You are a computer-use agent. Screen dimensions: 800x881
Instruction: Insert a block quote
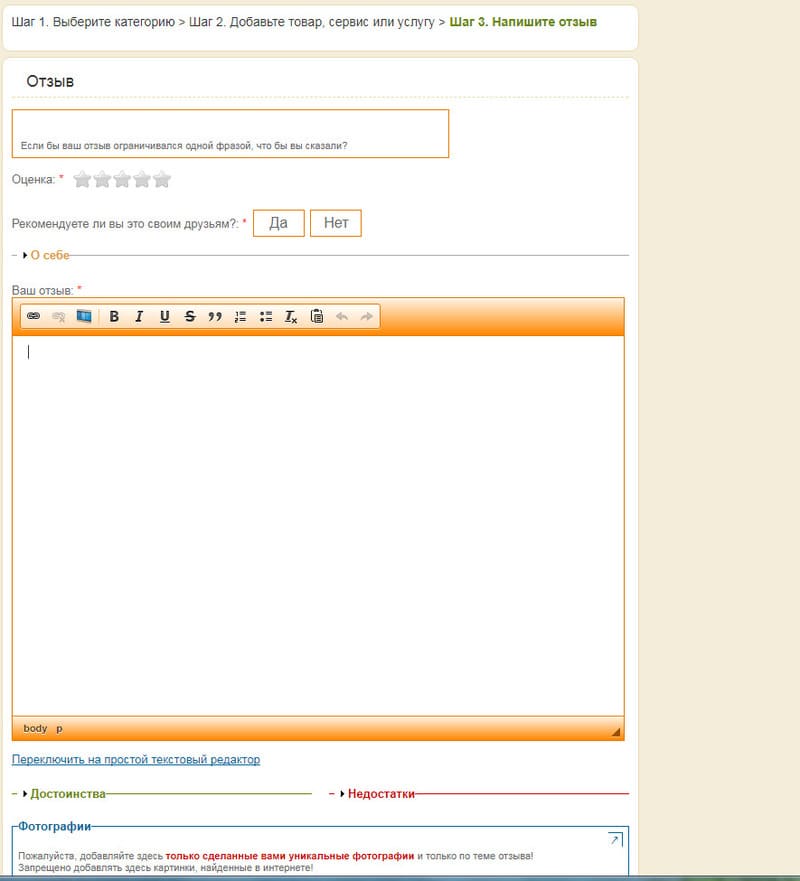pos(214,317)
